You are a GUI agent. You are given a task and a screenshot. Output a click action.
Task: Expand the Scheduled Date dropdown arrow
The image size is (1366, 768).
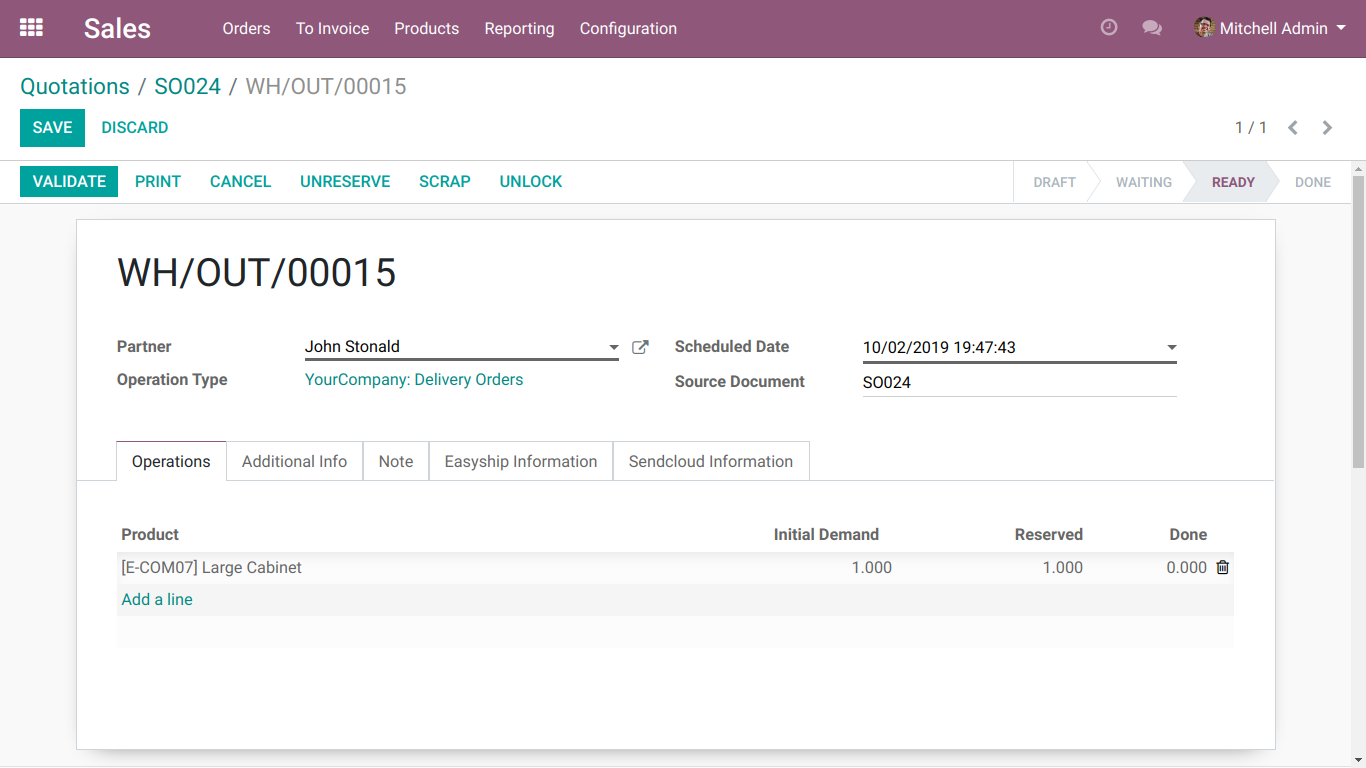(1171, 348)
